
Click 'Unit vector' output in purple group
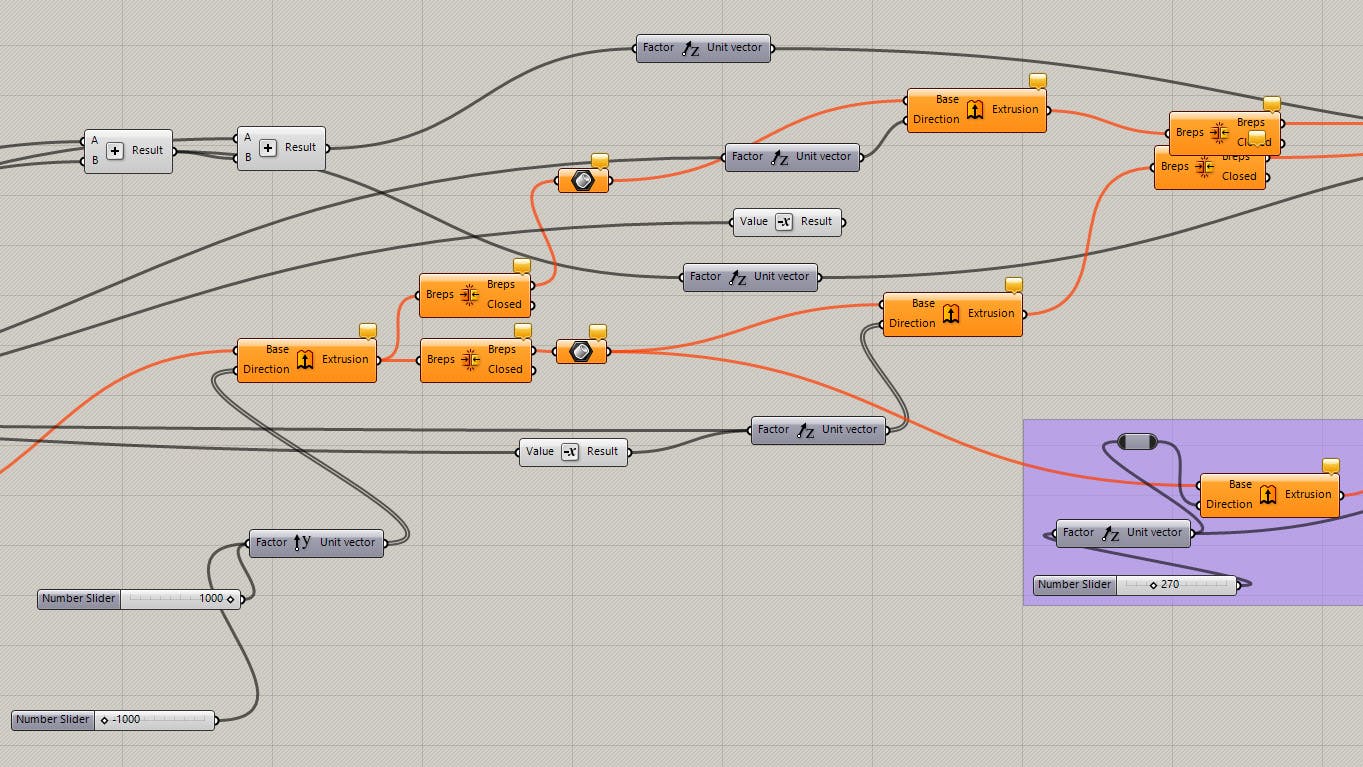pos(1154,533)
